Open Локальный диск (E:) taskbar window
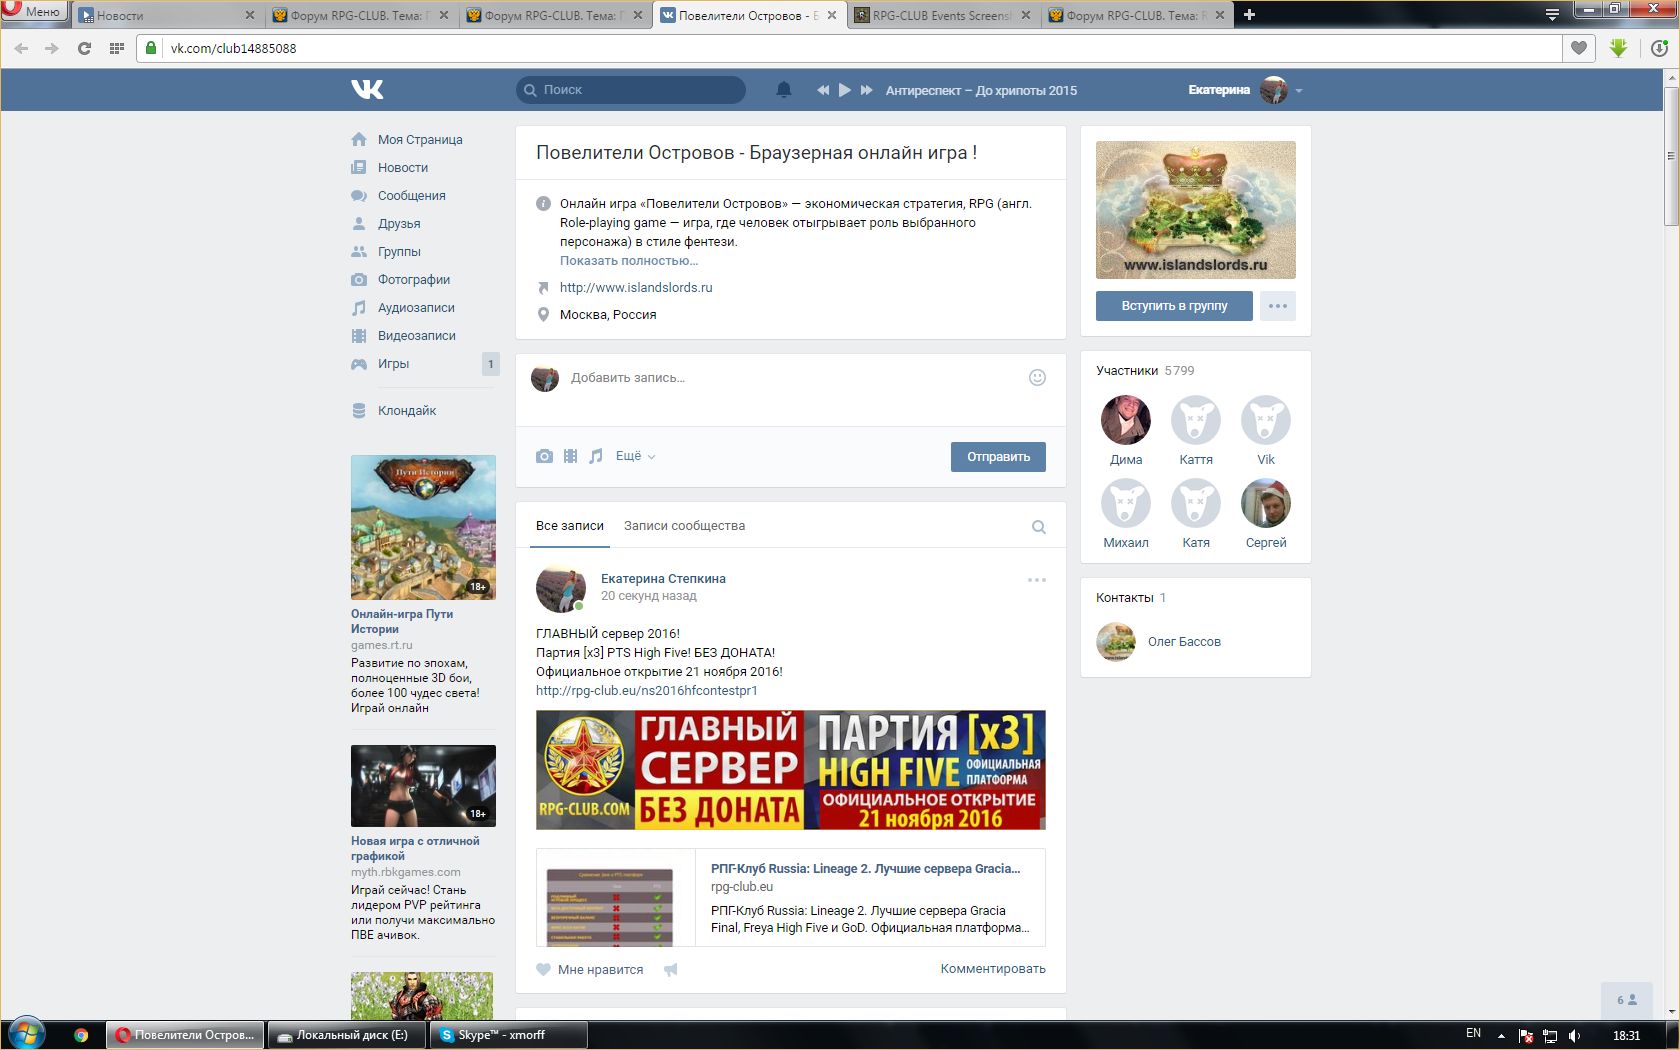Image resolution: width=1680 pixels, height=1050 pixels. click(x=346, y=1035)
